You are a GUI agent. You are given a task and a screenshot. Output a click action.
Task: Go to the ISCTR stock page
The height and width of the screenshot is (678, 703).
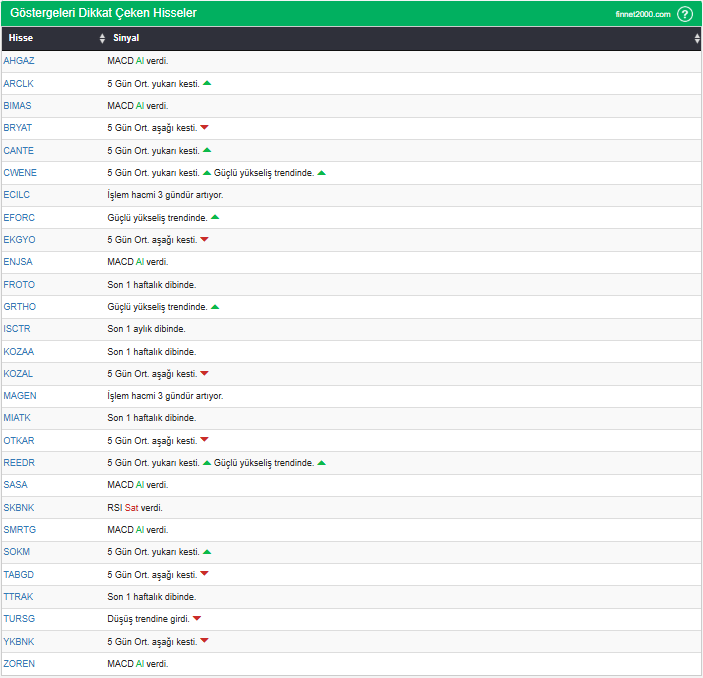coord(17,329)
